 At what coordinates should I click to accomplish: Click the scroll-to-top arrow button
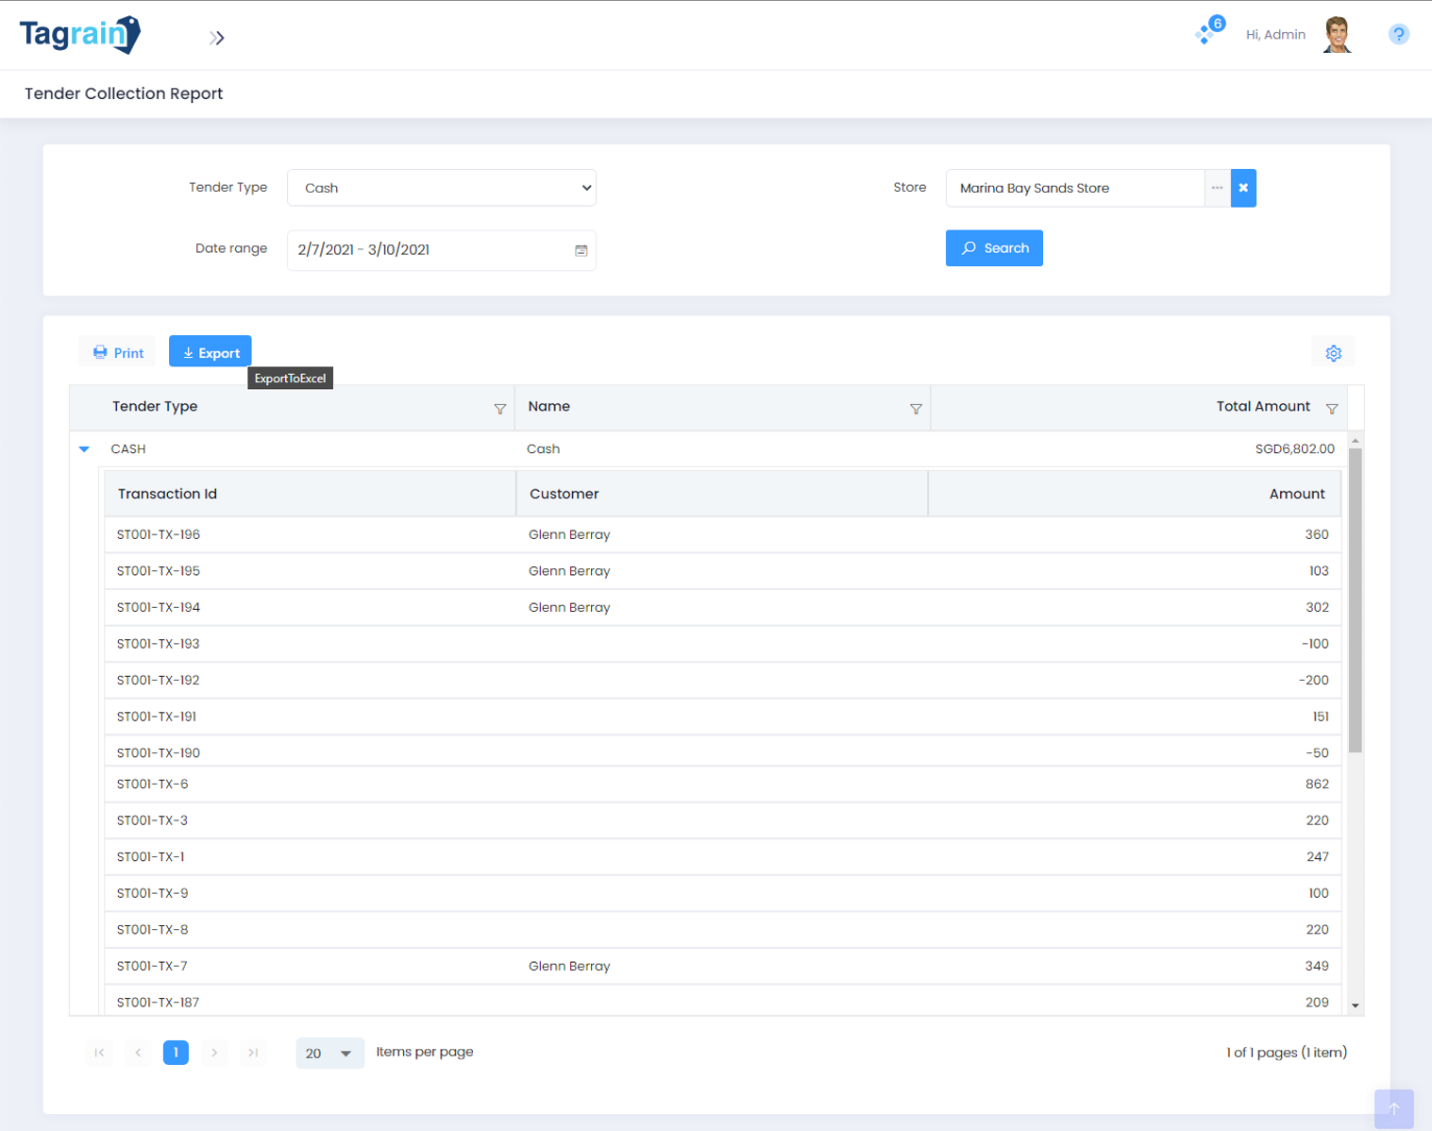[1393, 1108]
